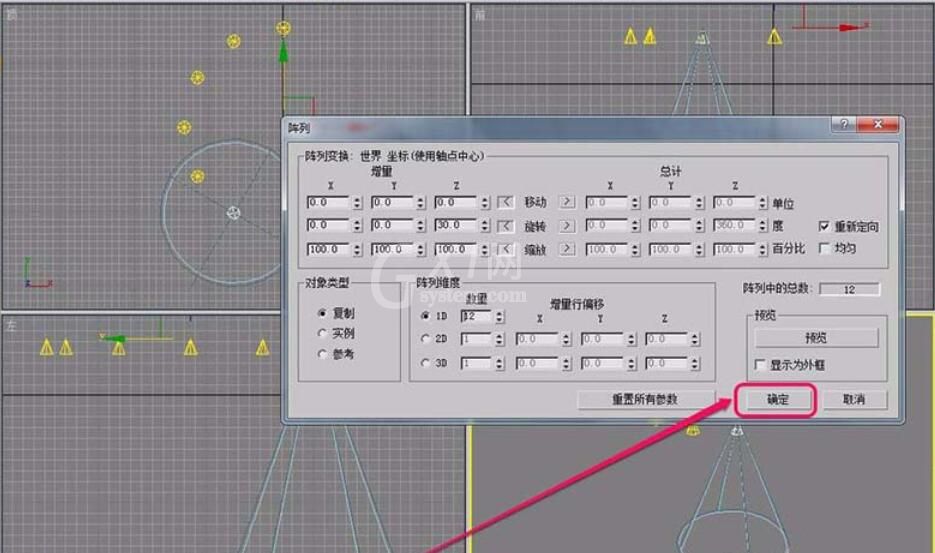Click the spinner beside total rotate Z field
The image size is (935, 553).
click(x=763, y=225)
